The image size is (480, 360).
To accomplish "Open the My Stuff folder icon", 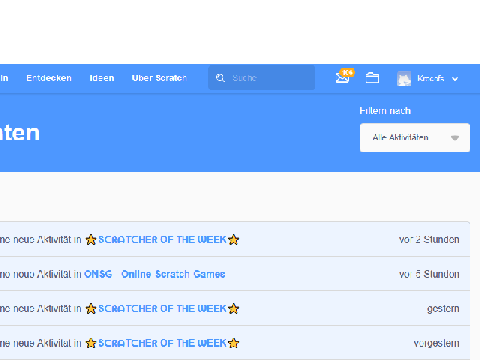I will click(372, 78).
